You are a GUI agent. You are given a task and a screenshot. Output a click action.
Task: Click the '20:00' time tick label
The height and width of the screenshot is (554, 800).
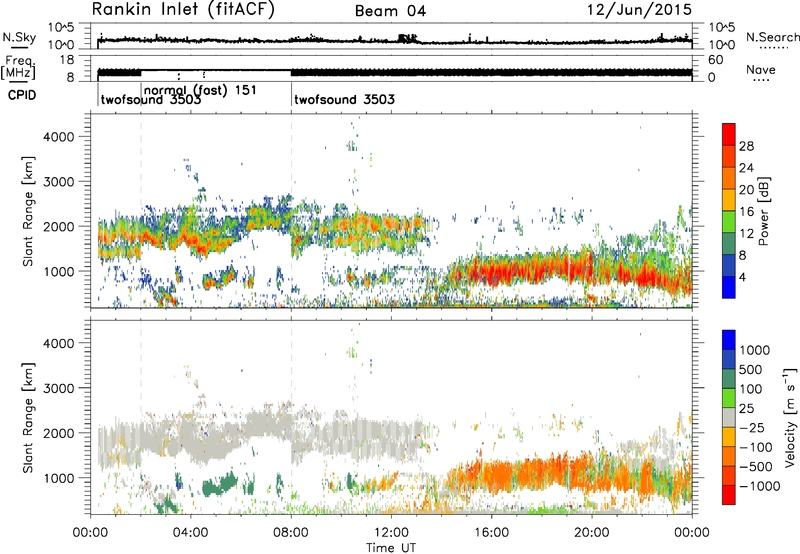coord(591,533)
